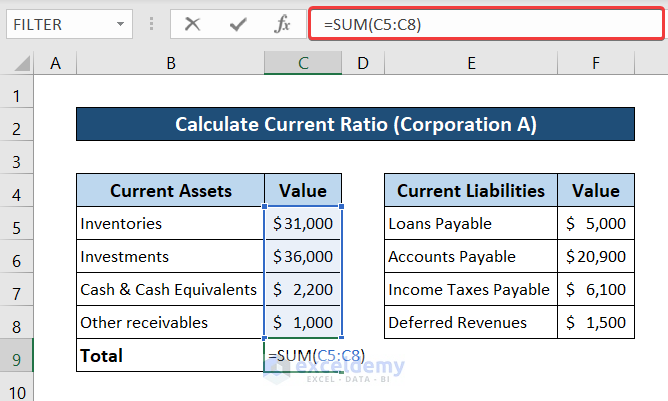The image size is (668, 401).
Task: Select the Current Liabilities header cell
Action: tap(471, 190)
